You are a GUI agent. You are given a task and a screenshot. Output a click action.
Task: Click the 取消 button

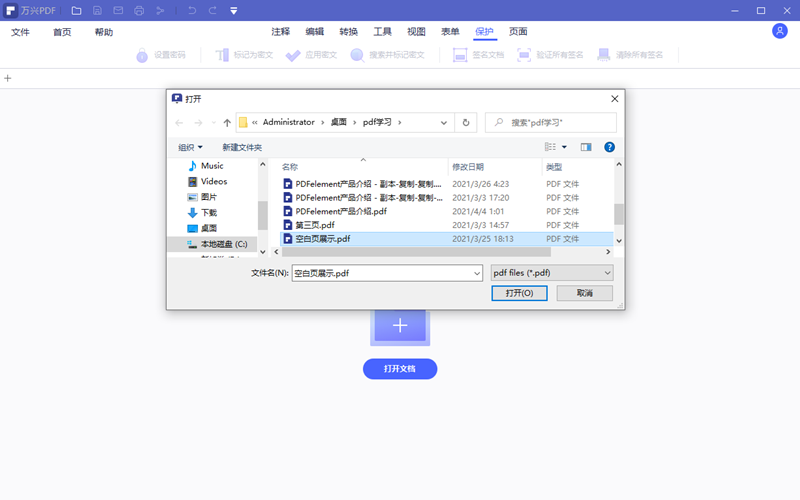click(x=584, y=293)
